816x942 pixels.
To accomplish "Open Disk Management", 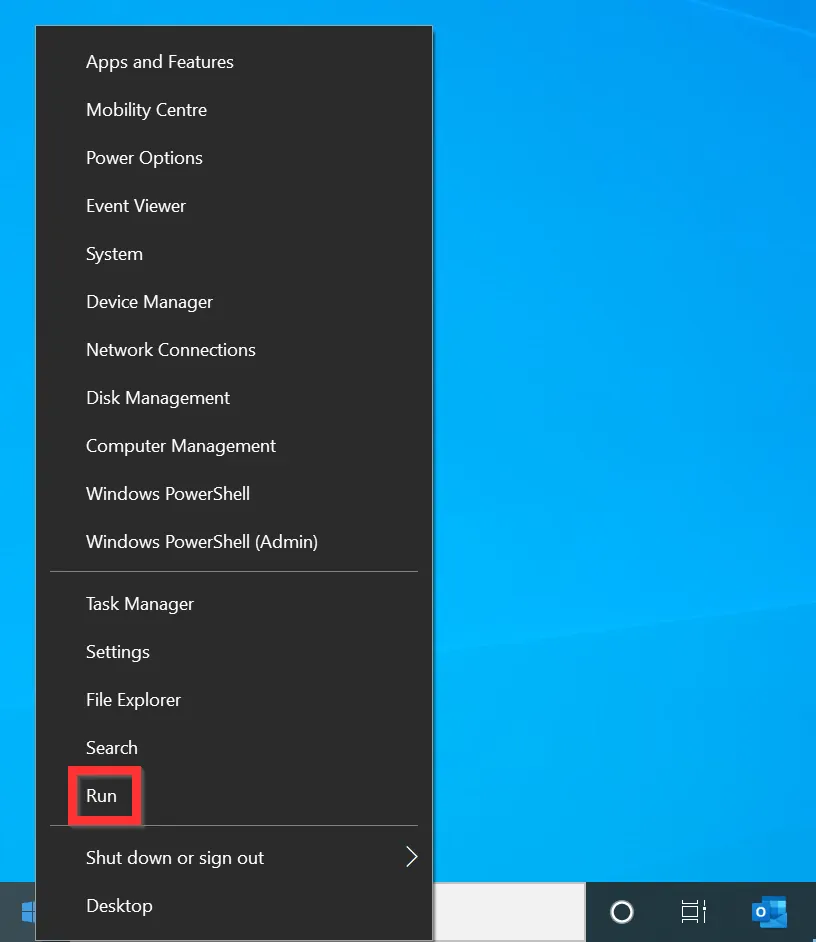I will (157, 397).
